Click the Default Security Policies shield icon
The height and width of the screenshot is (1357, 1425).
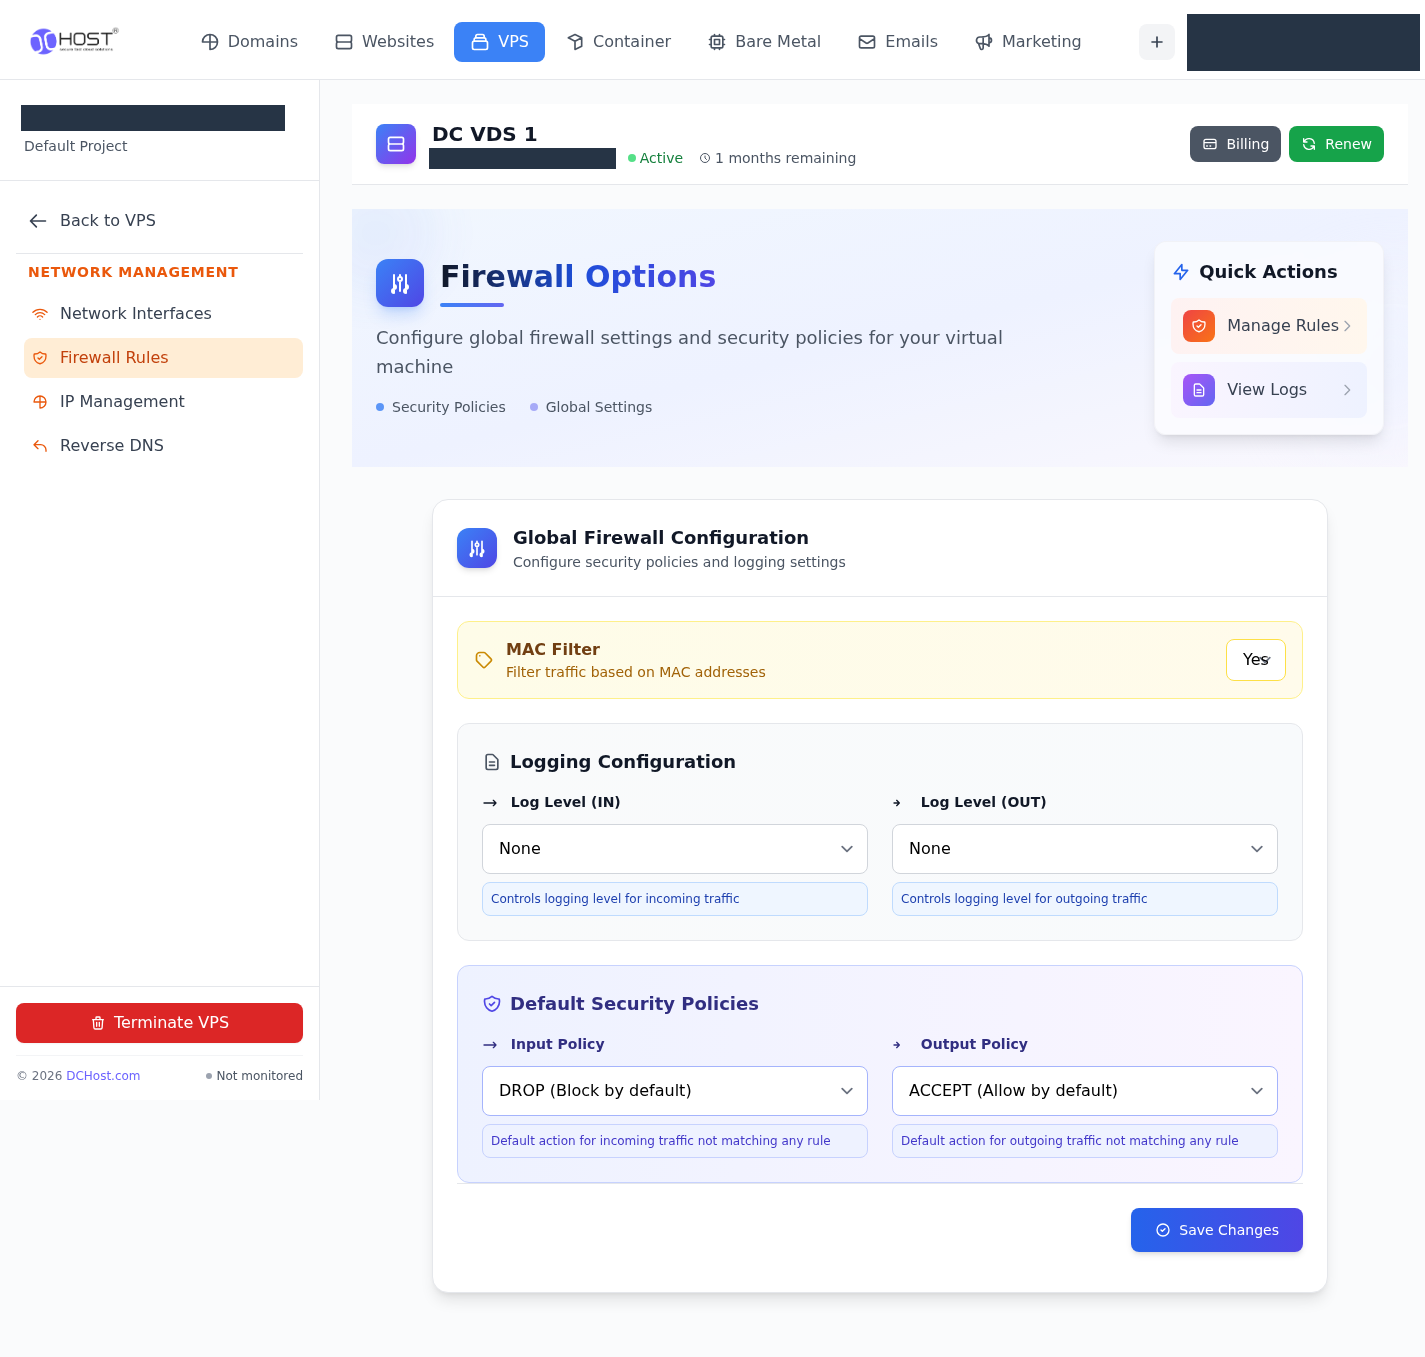pos(492,1004)
